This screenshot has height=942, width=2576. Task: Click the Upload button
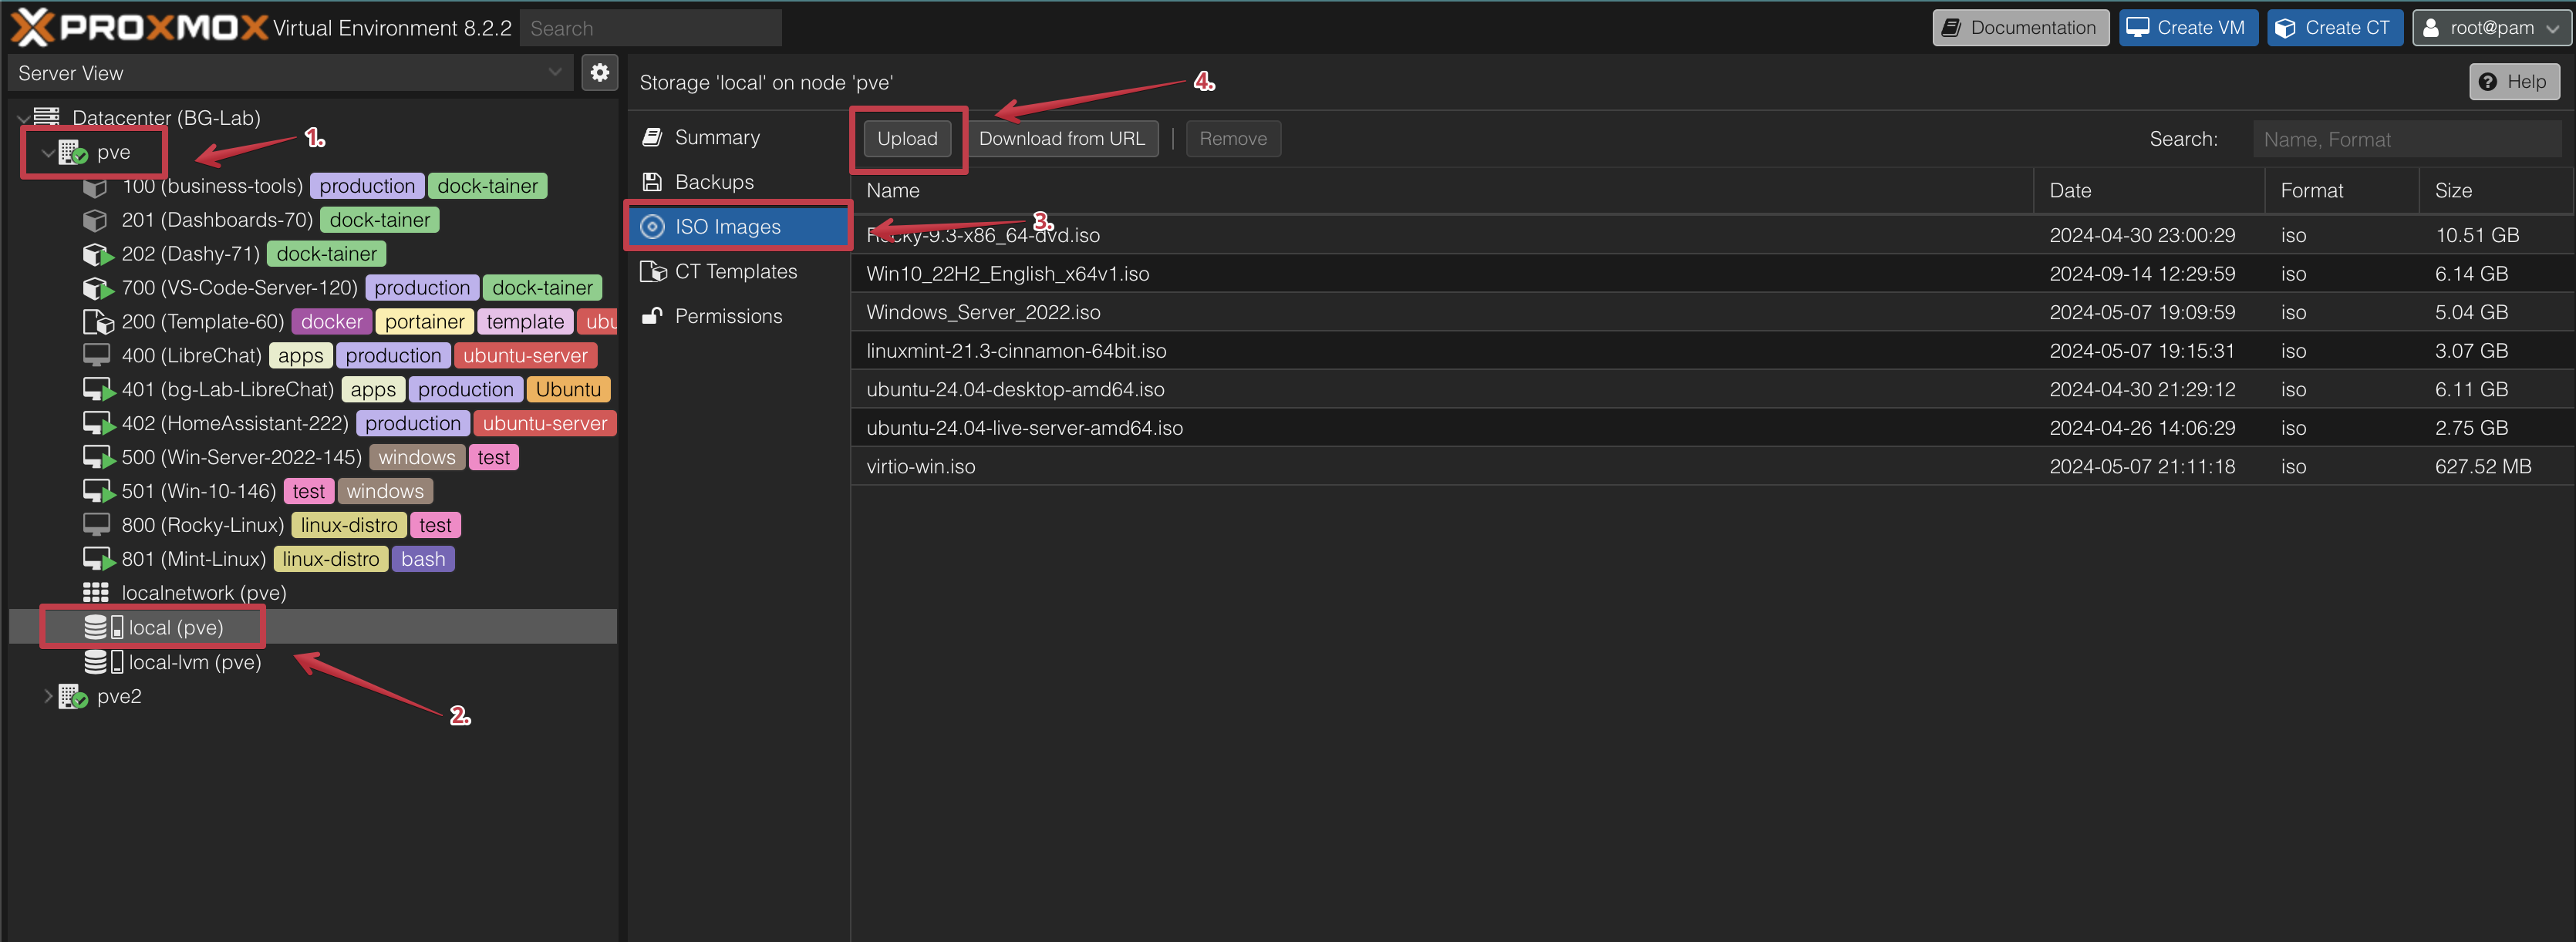907,138
